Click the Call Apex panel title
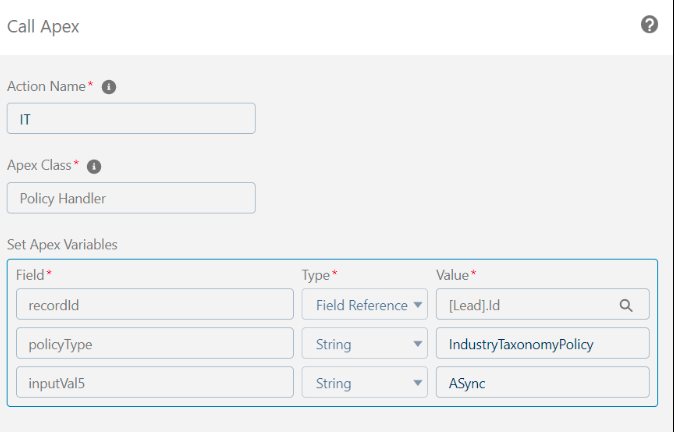Viewport: 674px width, 432px height. [43, 27]
